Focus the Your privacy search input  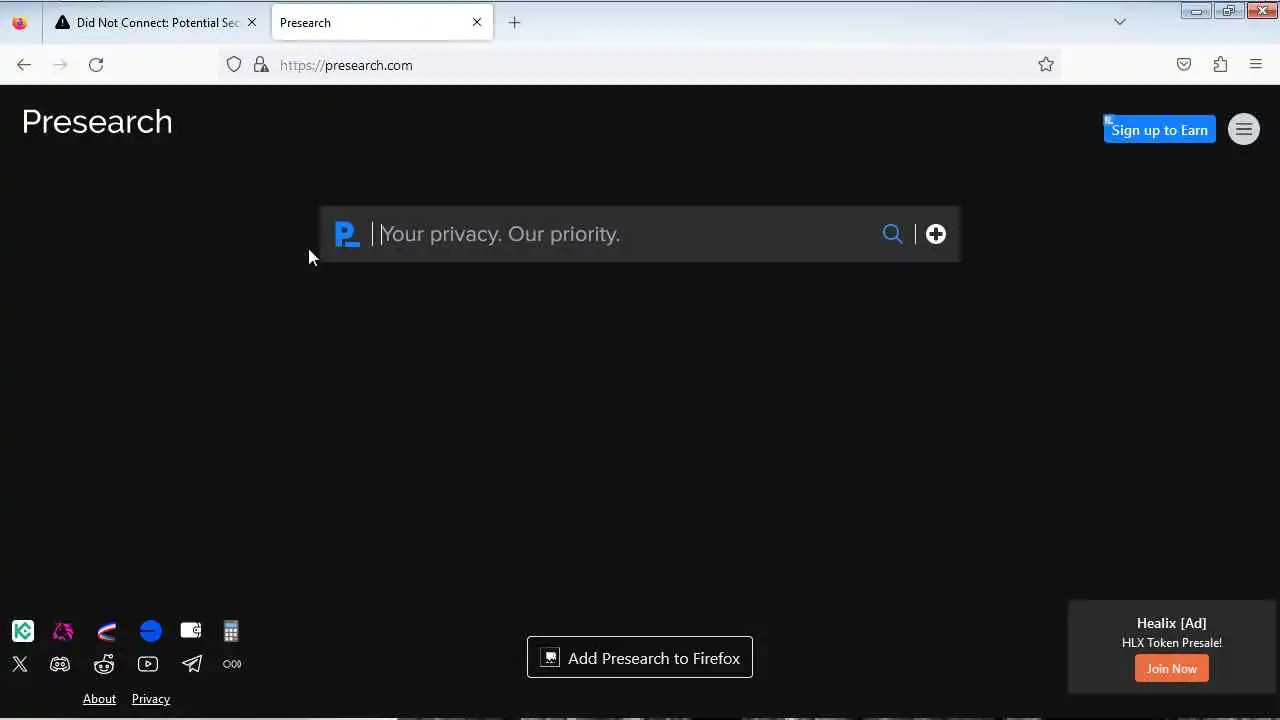tap(625, 234)
